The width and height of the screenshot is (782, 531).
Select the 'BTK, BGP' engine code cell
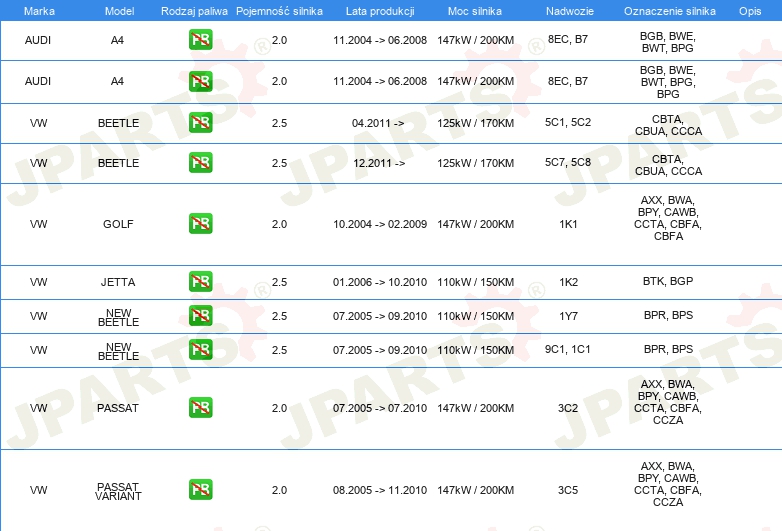coord(668,281)
